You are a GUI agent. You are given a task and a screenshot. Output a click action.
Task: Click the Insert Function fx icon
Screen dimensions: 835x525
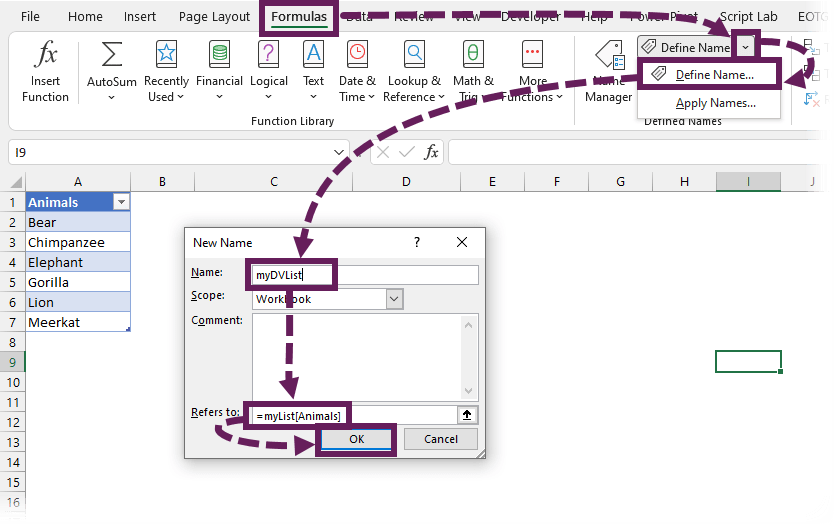click(x=45, y=55)
